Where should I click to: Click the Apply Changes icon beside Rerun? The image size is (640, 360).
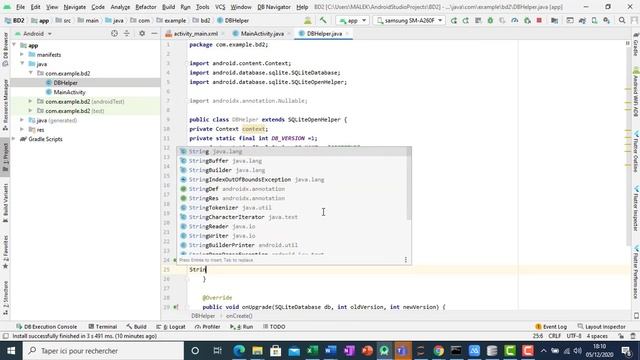tap(466, 20)
